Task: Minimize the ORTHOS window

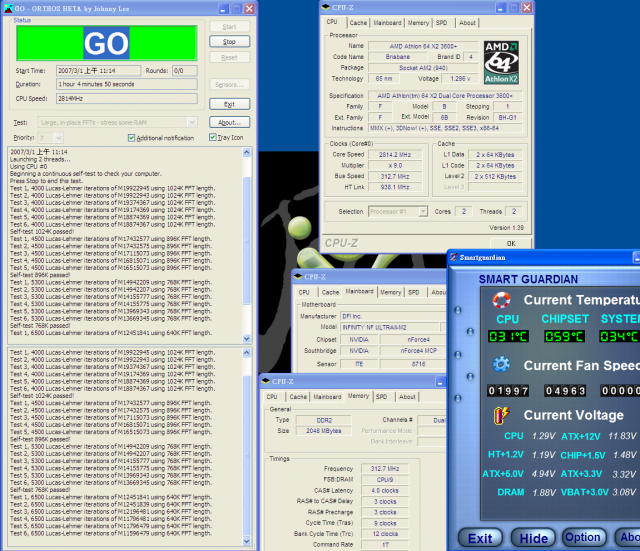Action: pyautogui.click(x=223, y=9)
